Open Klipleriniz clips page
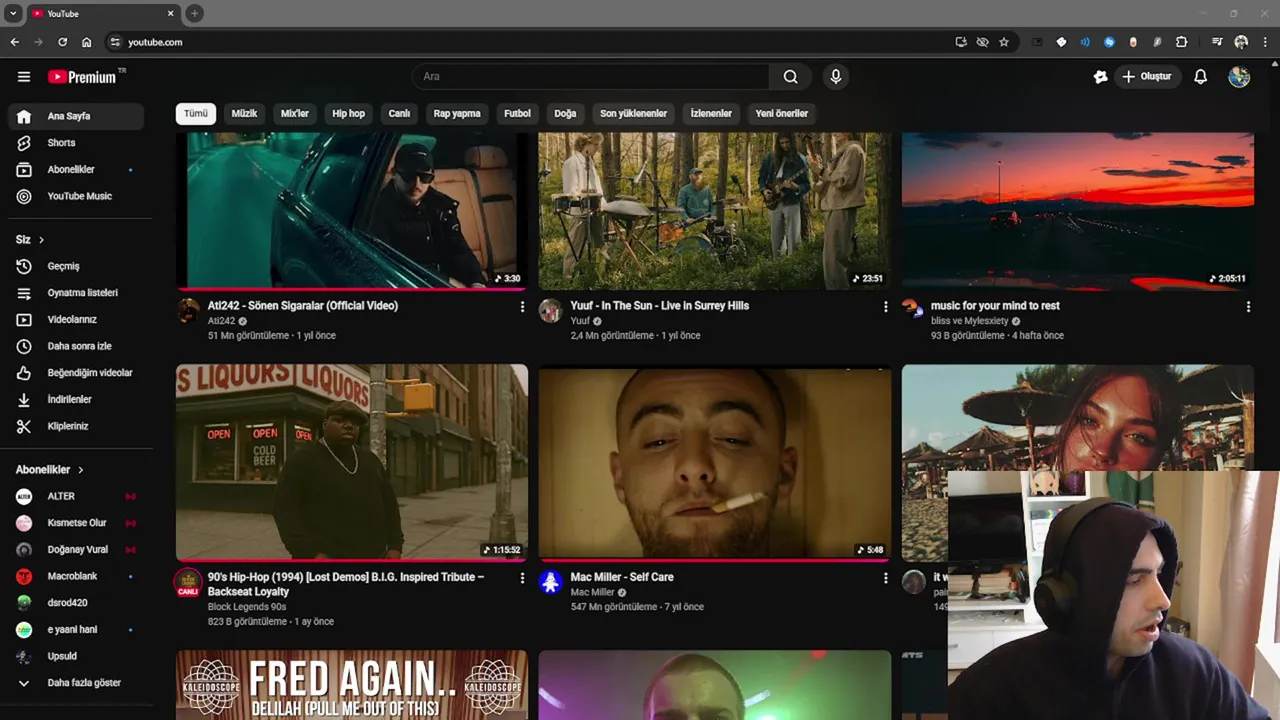Screen dimensions: 1280x720 pyautogui.click(x=76, y=426)
